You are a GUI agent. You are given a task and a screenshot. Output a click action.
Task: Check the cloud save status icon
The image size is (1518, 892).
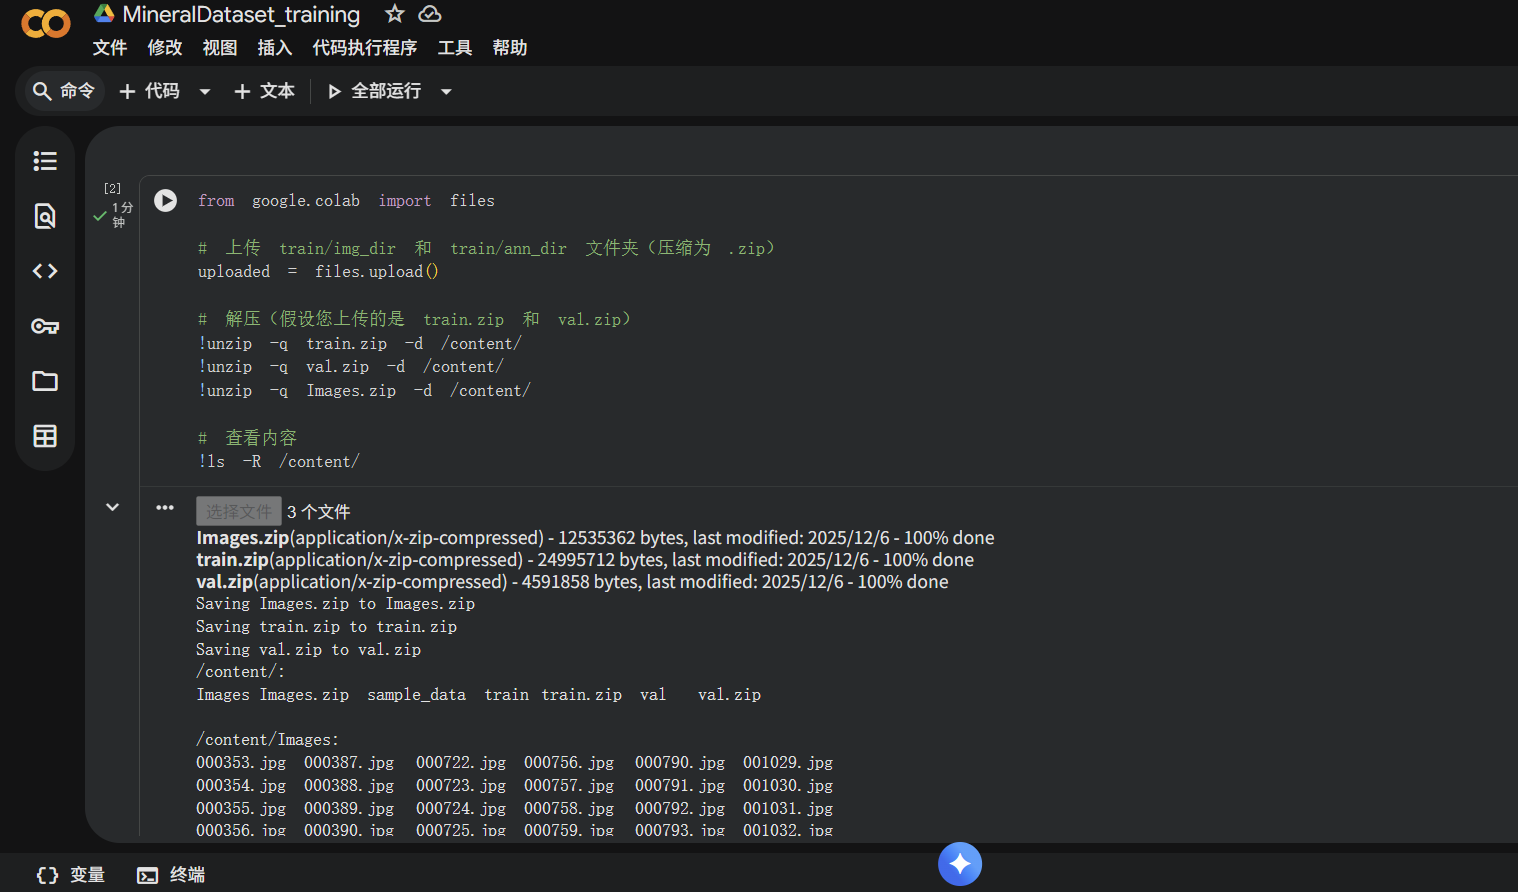430,14
